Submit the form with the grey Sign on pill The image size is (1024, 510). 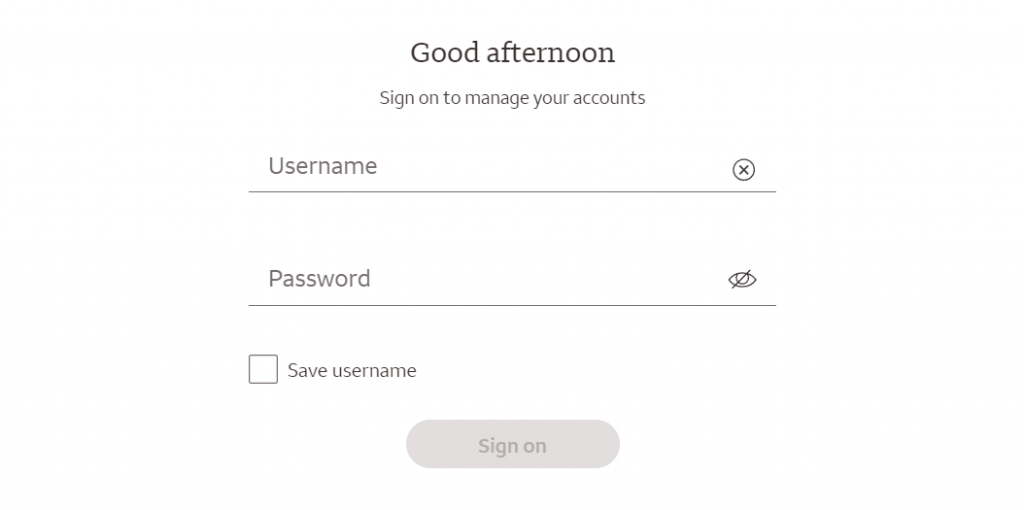click(x=513, y=444)
